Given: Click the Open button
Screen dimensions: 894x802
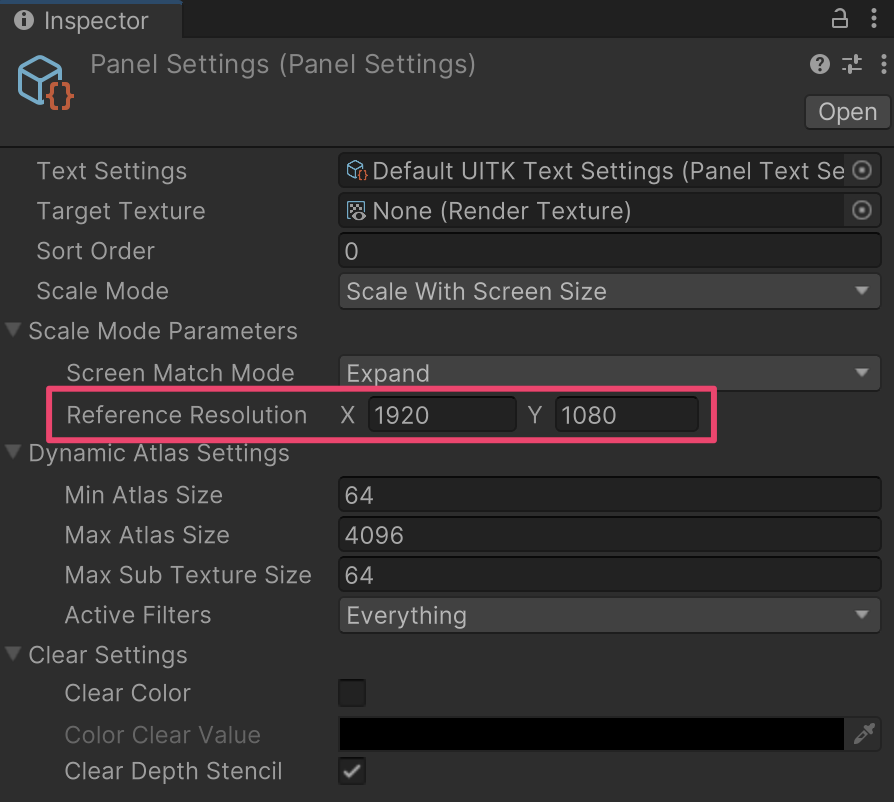Looking at the screenshot, I should [847, 112].
